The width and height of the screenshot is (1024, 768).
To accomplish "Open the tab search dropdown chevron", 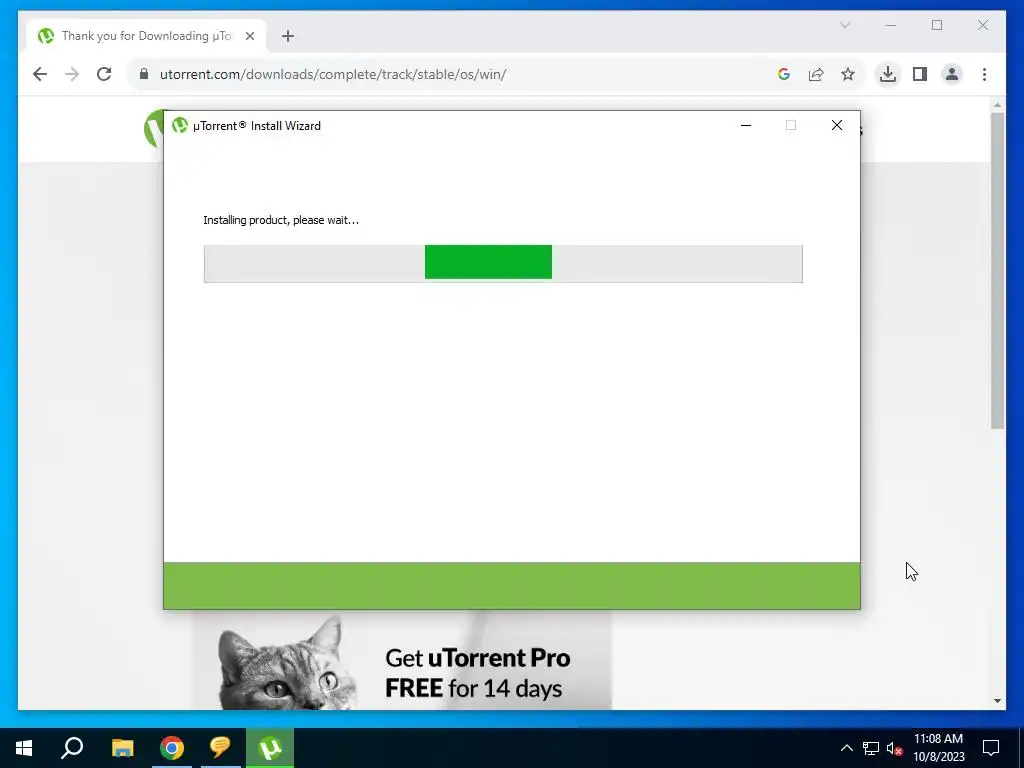I will point(844,25).
